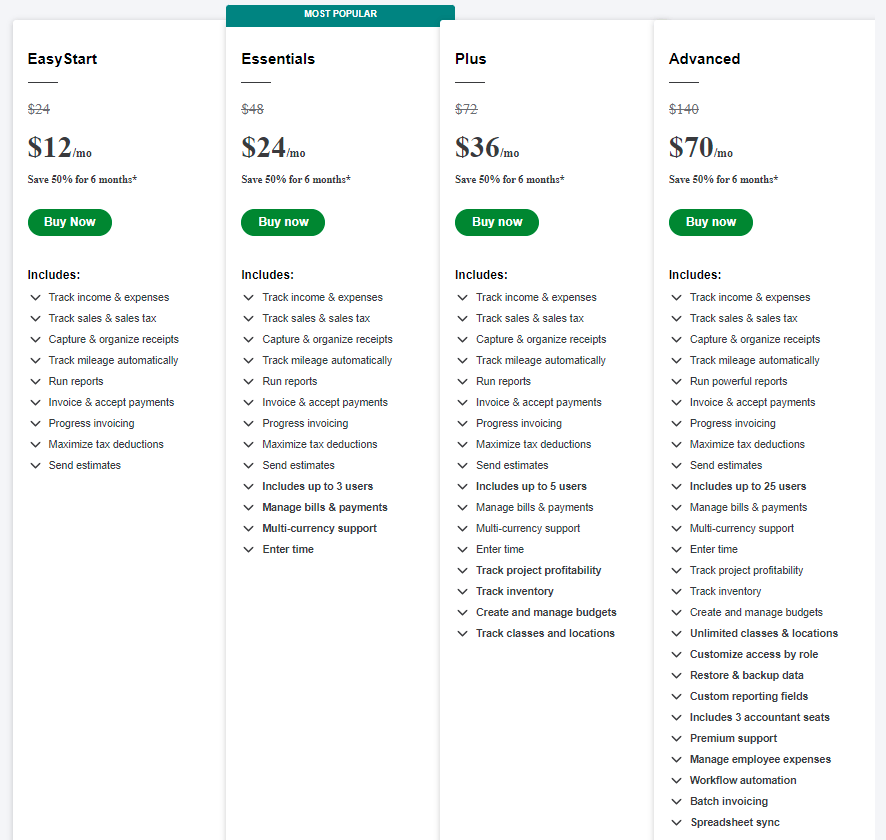Expand the chevron beside 'Includes up to 3 users'
This screenshot has width=886, height=840.
click(249, 487)
